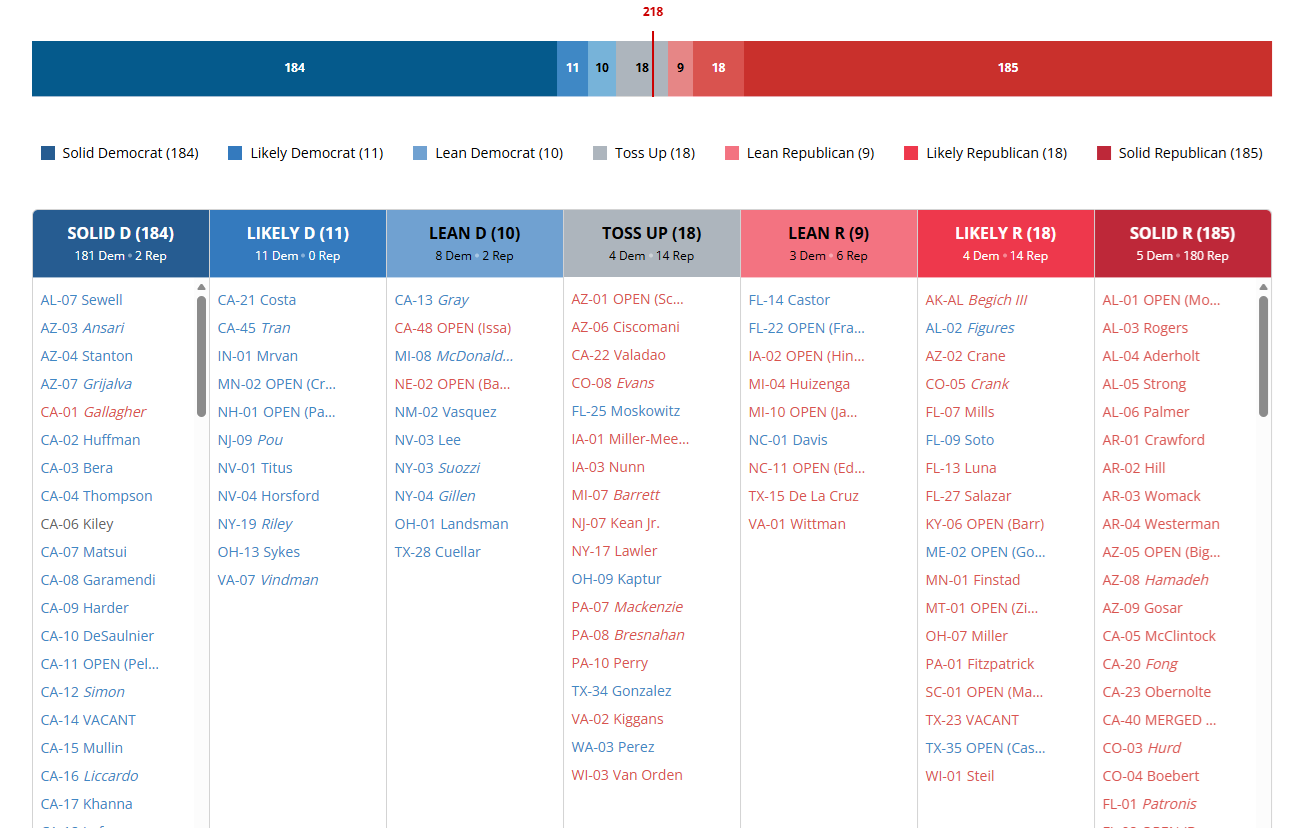Open the NY-03 Suozzi race link

coord(438,468)
